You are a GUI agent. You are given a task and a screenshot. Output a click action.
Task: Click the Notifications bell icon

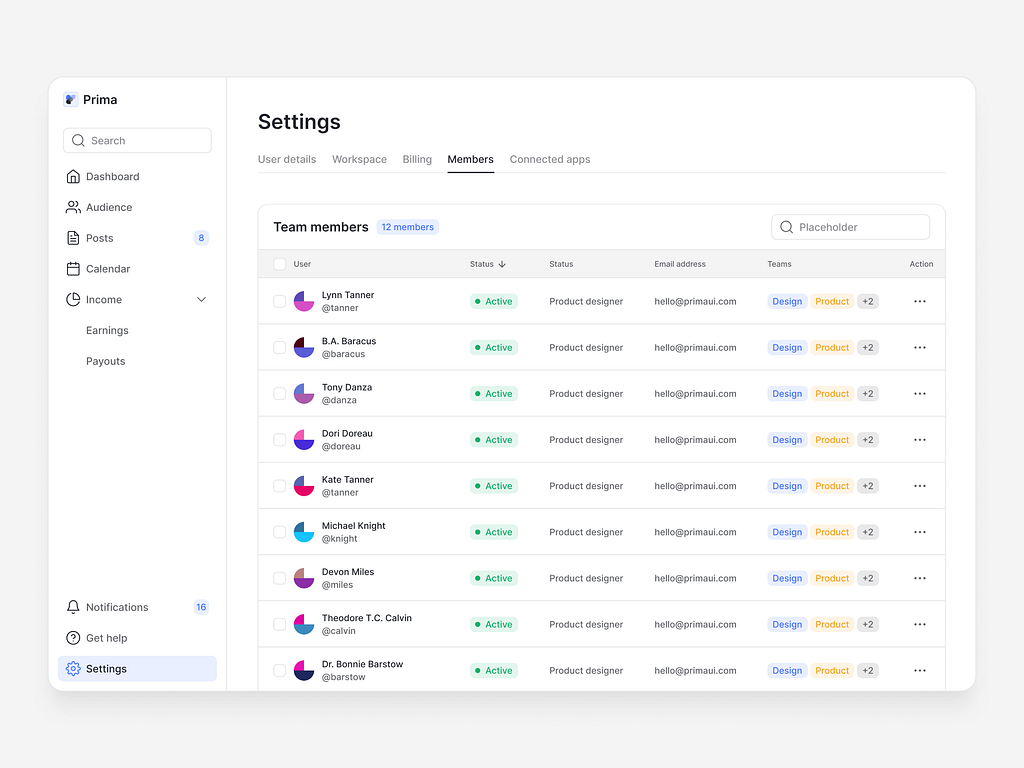click(x=72, y=607)
